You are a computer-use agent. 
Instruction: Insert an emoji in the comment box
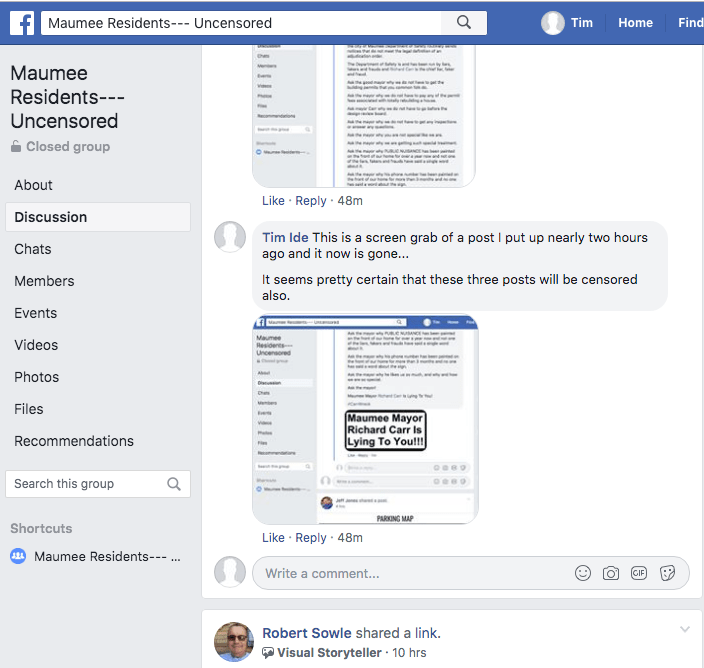click(582, 573)
